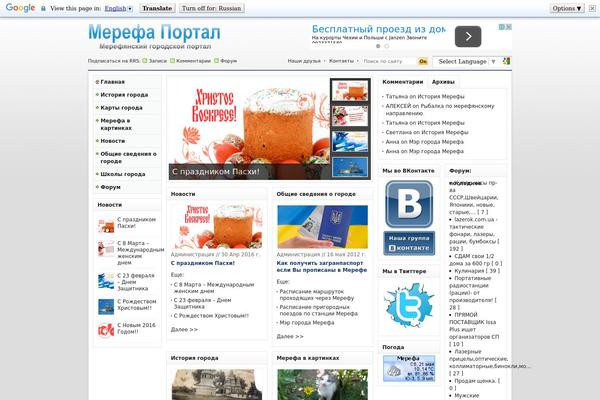Image resolution: width=600 pixels, height=400 pixels.
Task: Open Как получить загранпаспорт article link
Action: [321, 267]
